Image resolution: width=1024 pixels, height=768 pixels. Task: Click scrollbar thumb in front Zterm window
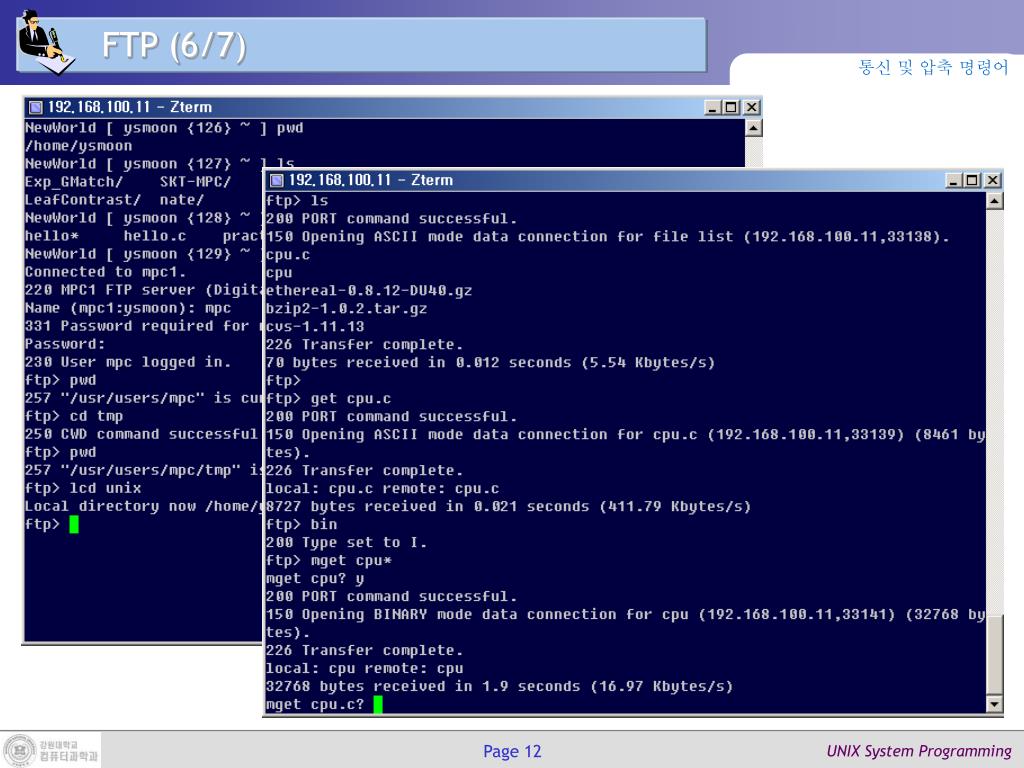(994, 655)
